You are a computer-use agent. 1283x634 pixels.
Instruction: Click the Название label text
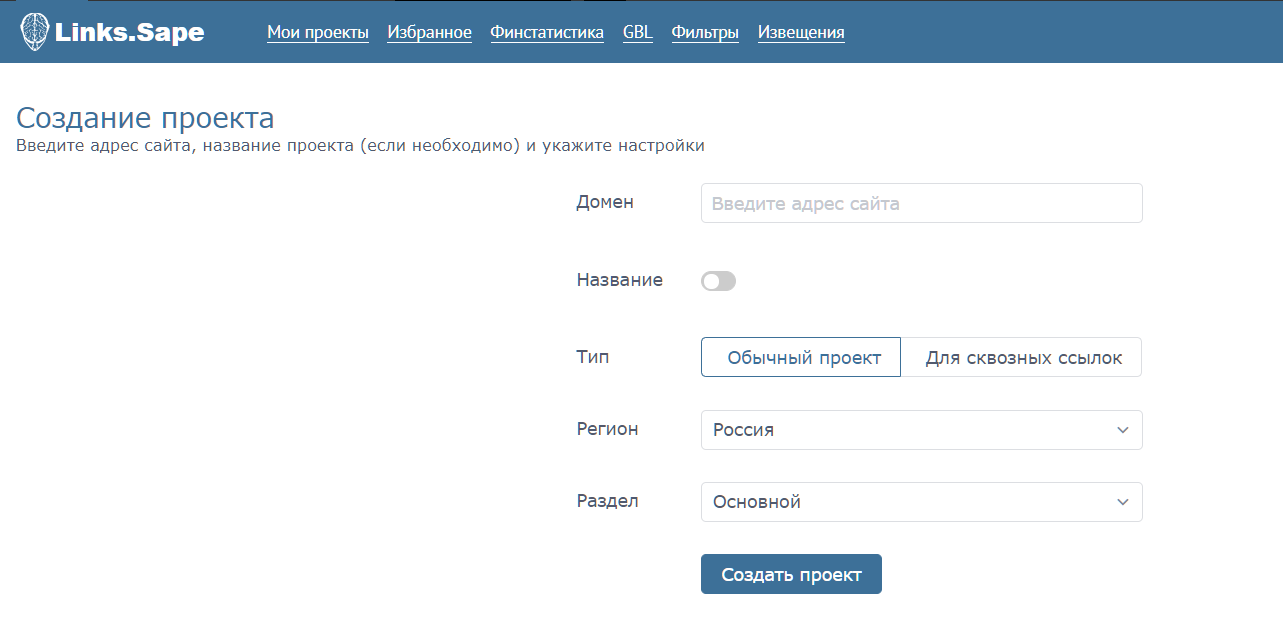[620, 280]
